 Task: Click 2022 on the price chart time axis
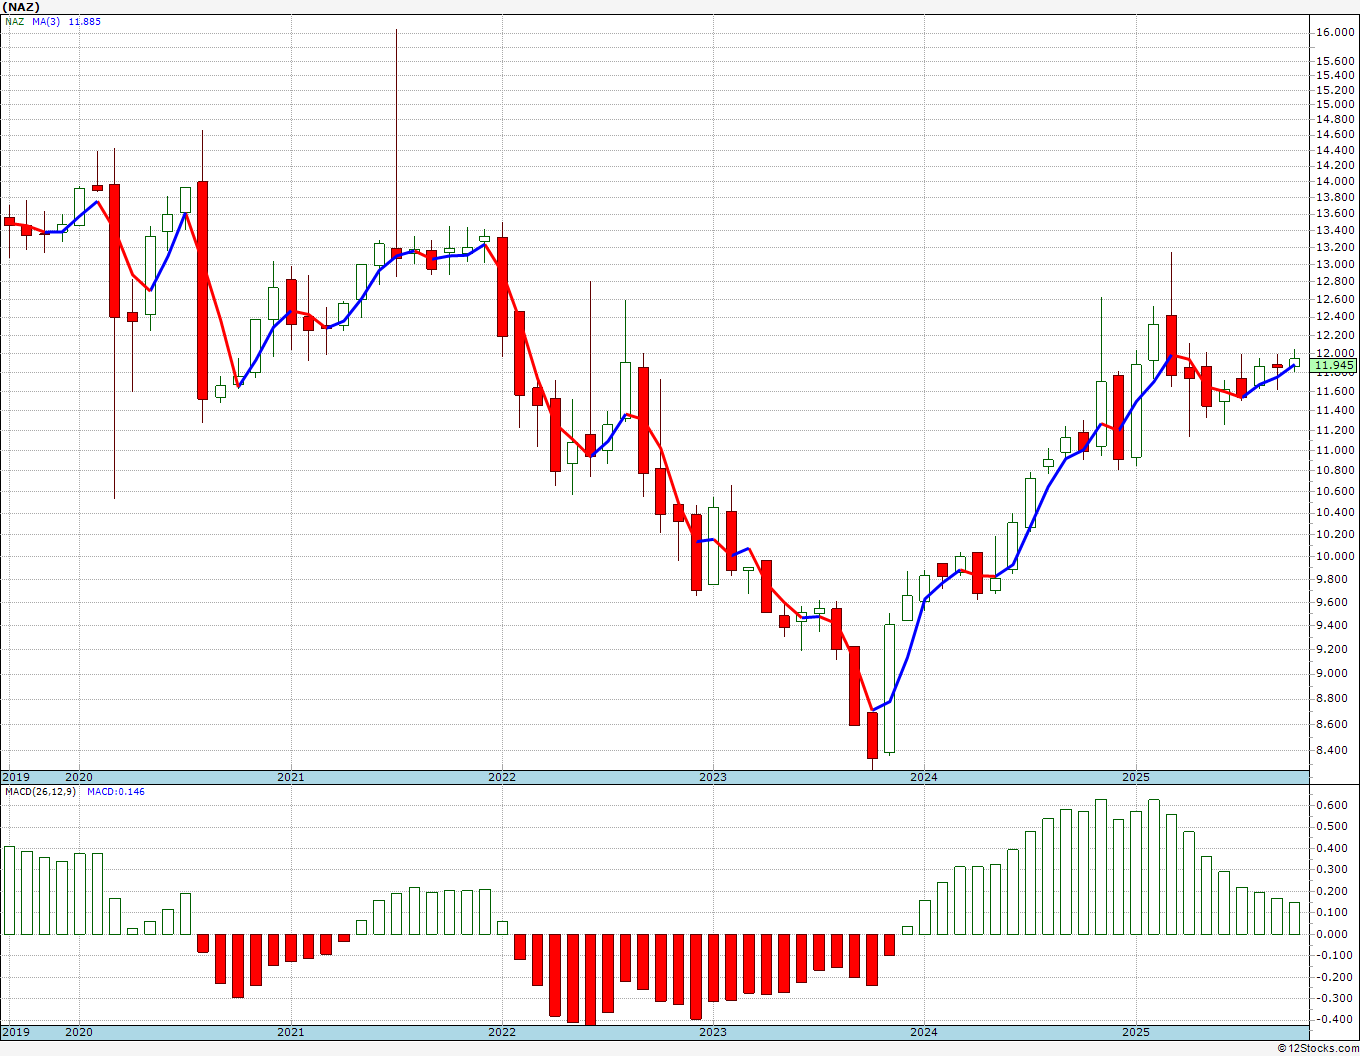point(502,777)
